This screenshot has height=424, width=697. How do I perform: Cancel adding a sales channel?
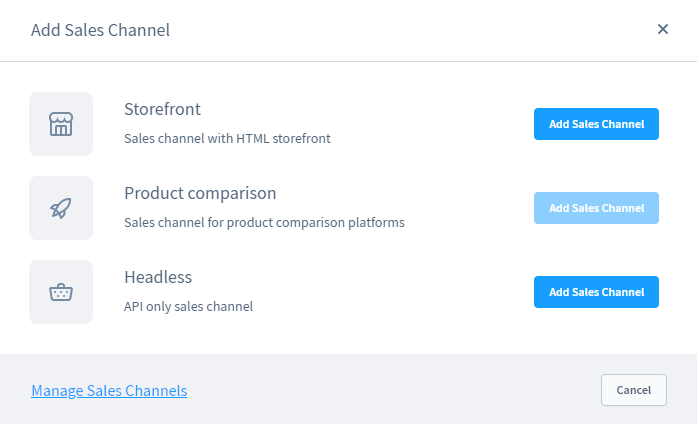click(633, 390)
